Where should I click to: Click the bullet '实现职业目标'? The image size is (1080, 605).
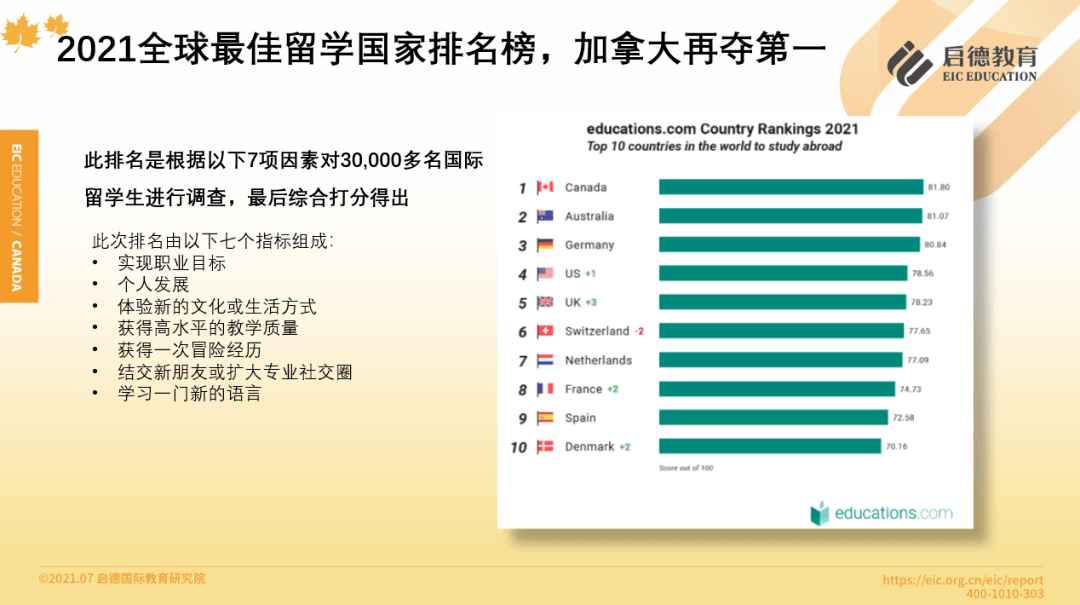[172, 263]
